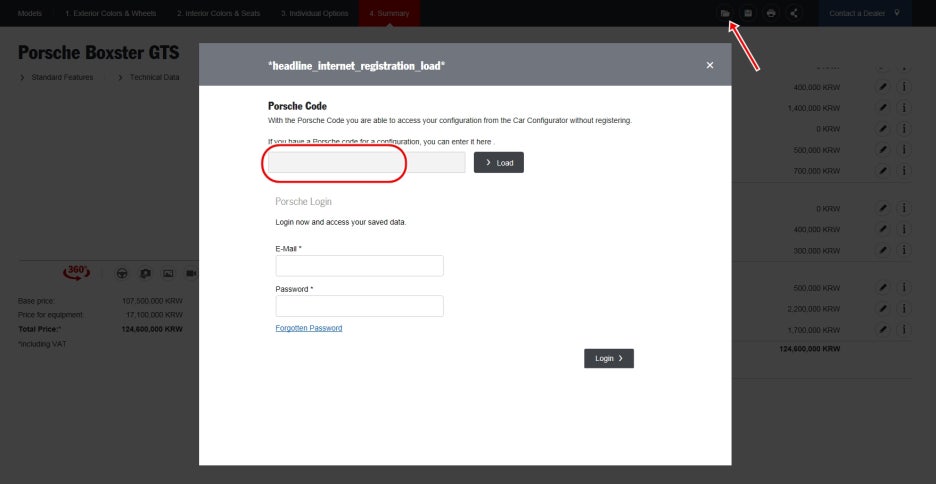The width and height of the screenshot is (936, 484).
Task: Click the icon right of the steering wheel
Action: point(145,273)
